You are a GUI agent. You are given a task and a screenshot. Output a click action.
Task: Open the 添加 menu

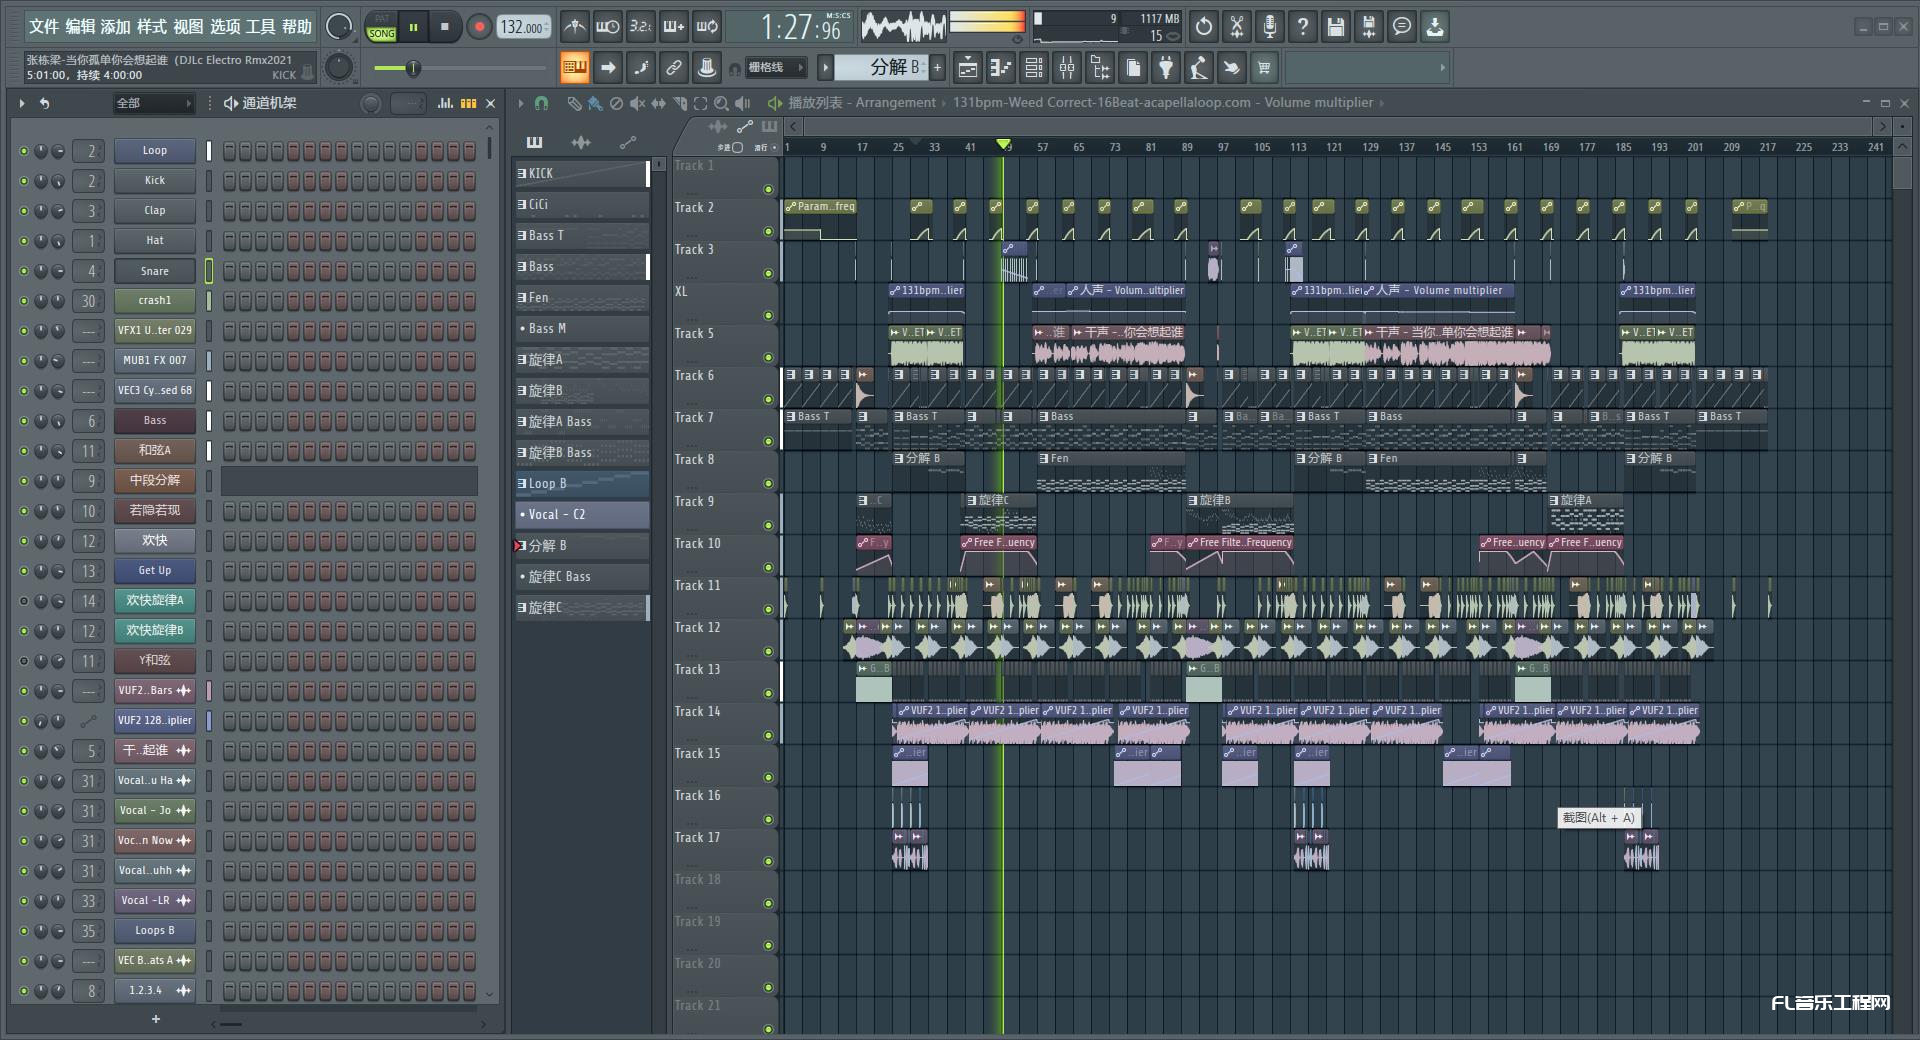tap(116, 27)
